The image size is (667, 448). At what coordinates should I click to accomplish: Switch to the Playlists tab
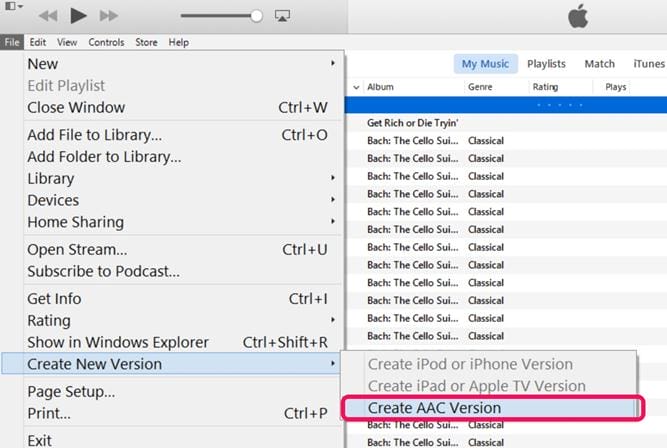click(x=547, y=64)
